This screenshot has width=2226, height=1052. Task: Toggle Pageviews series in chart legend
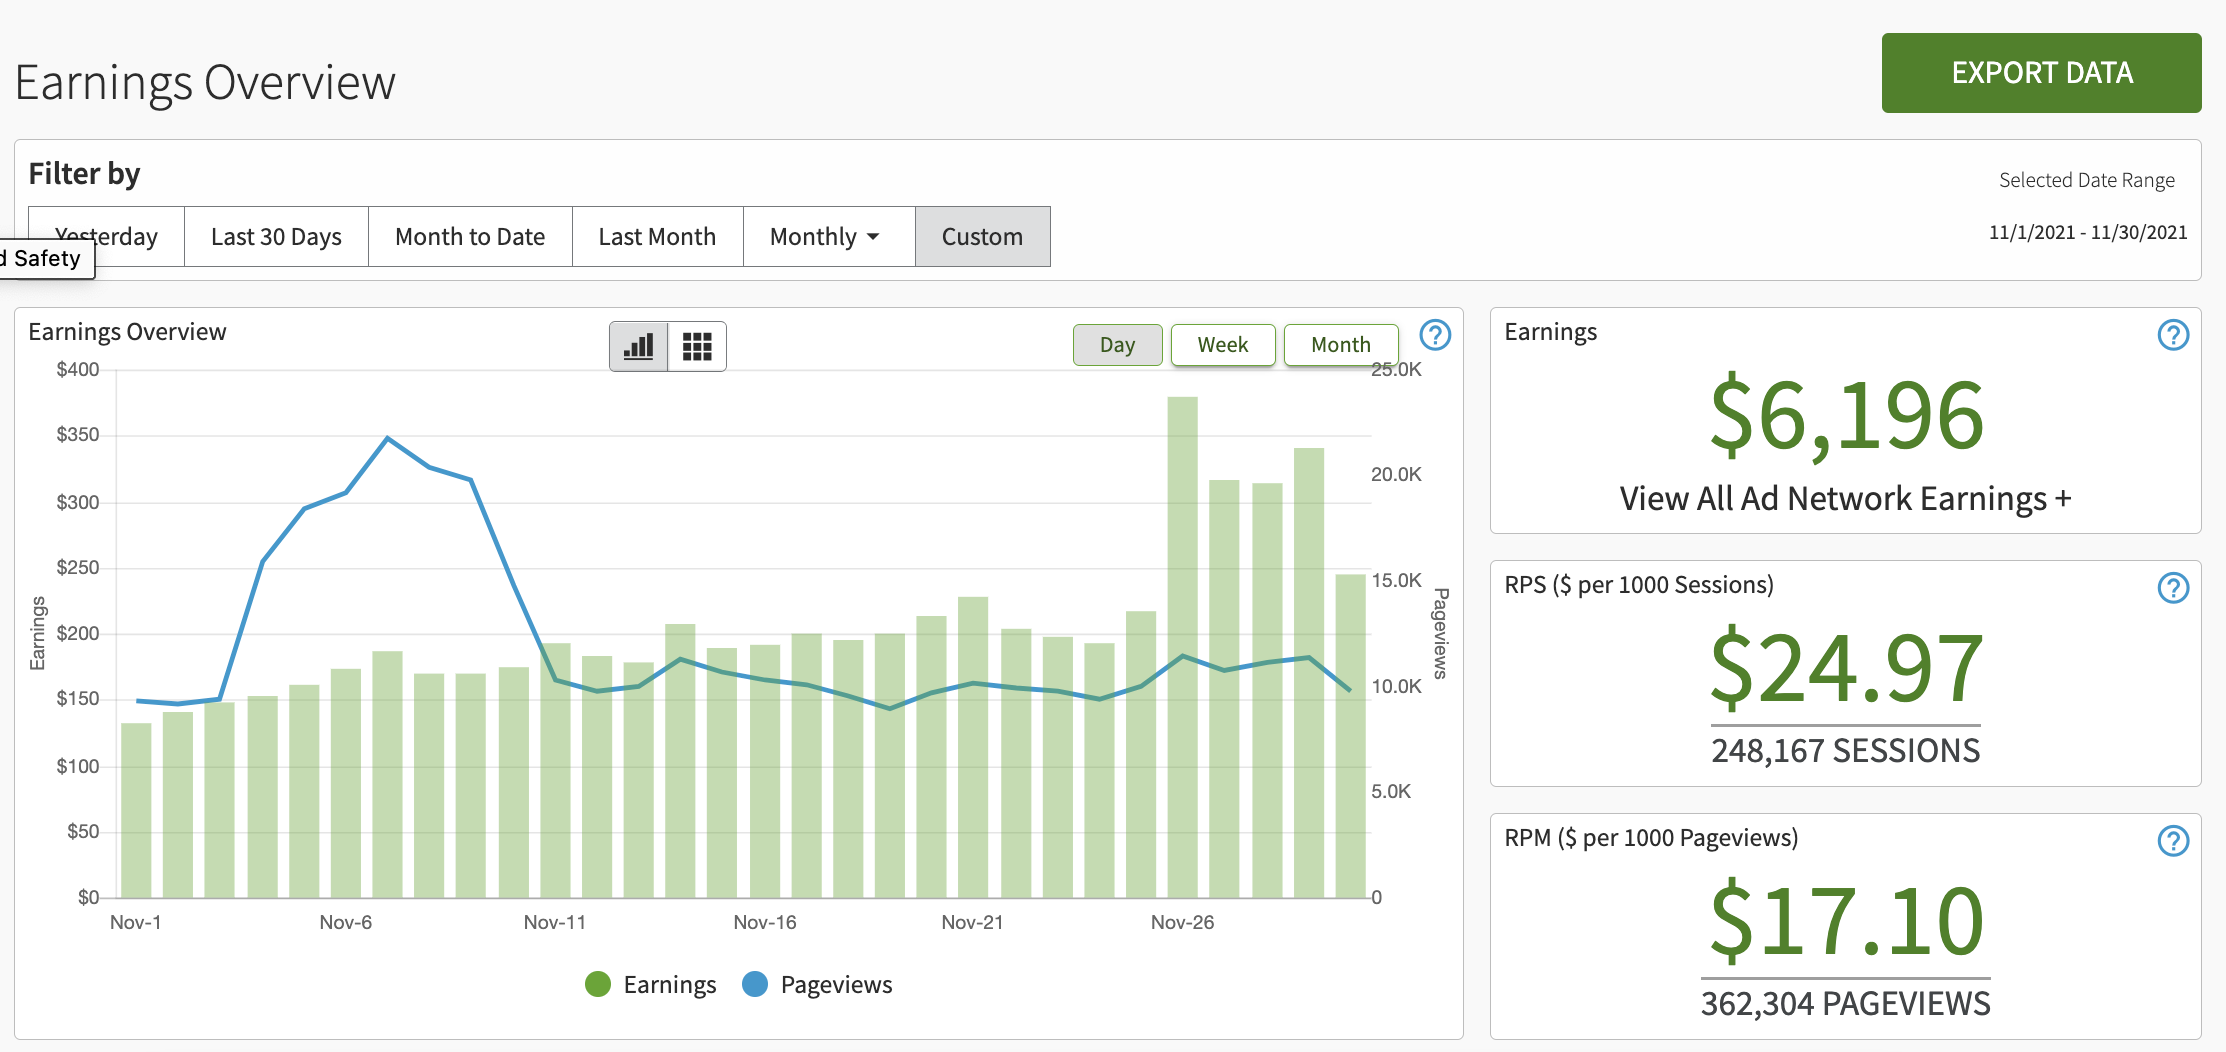click(x=817, y=985)
